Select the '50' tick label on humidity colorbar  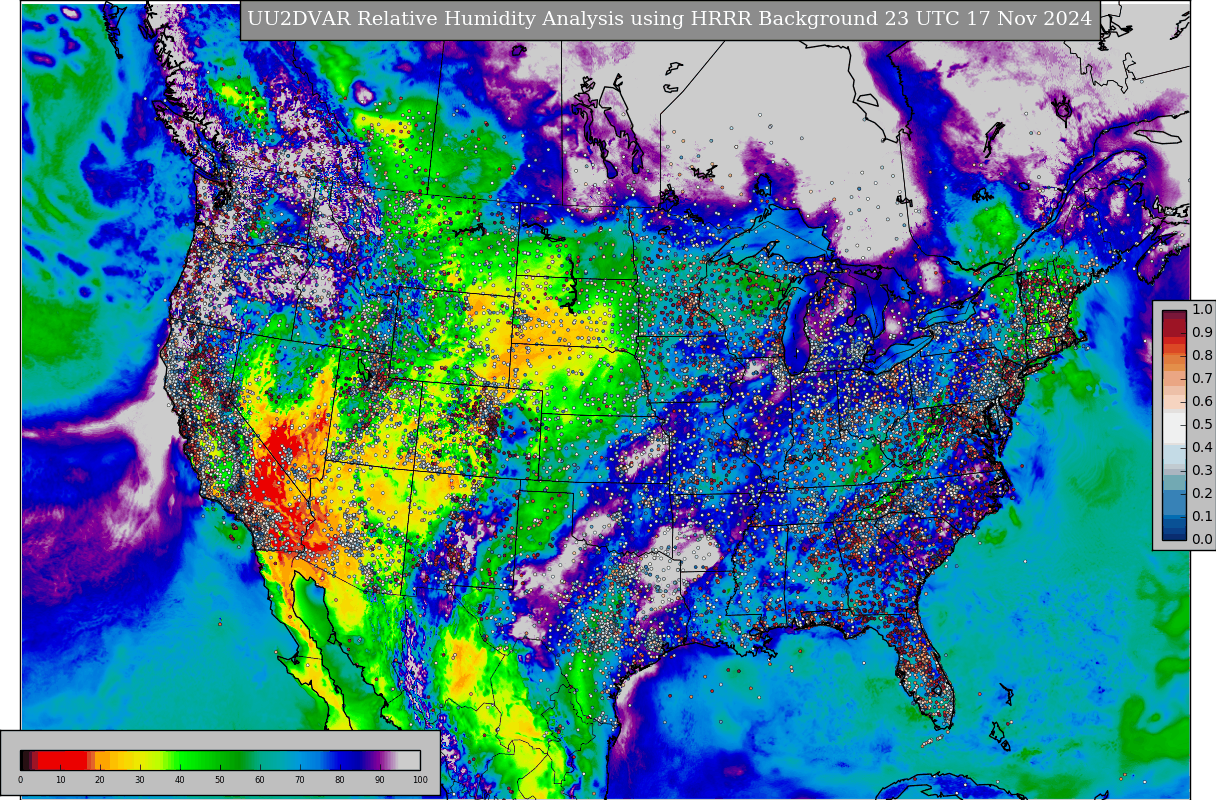pos(220,780)
